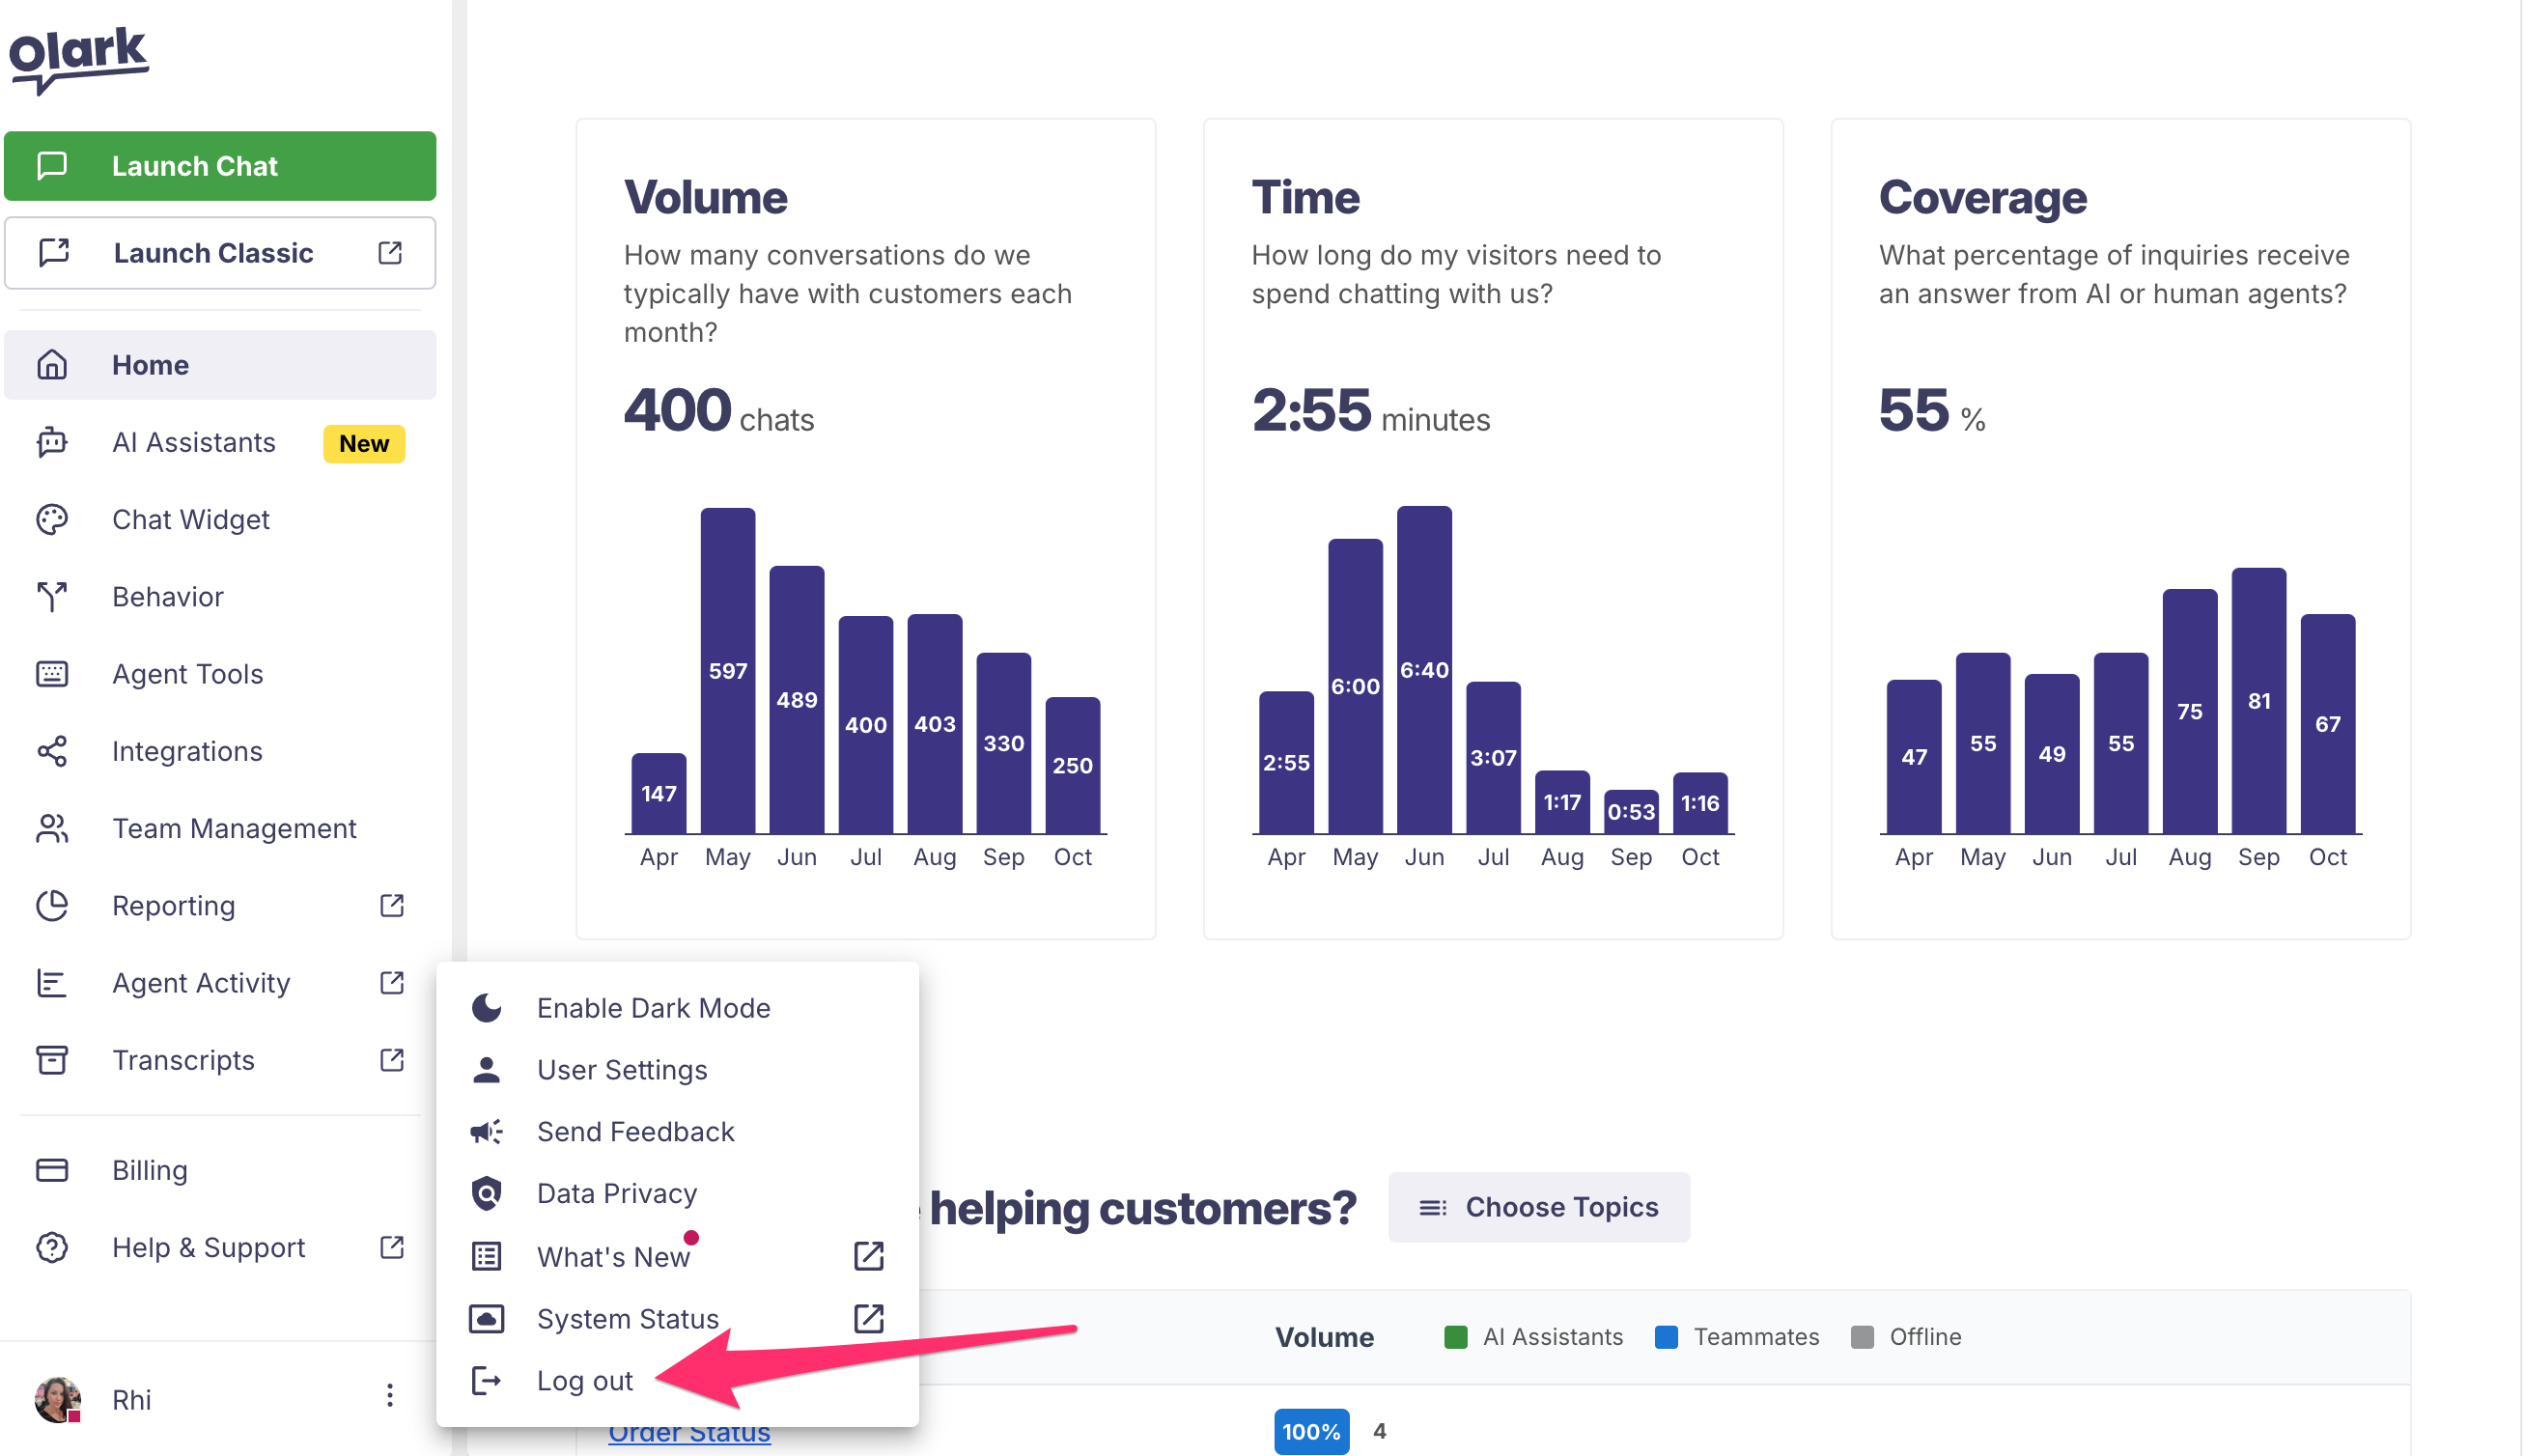Screen dimensions: 2524x1456
Task: Open User Settings menu entry
Action: pos(621,1070)
